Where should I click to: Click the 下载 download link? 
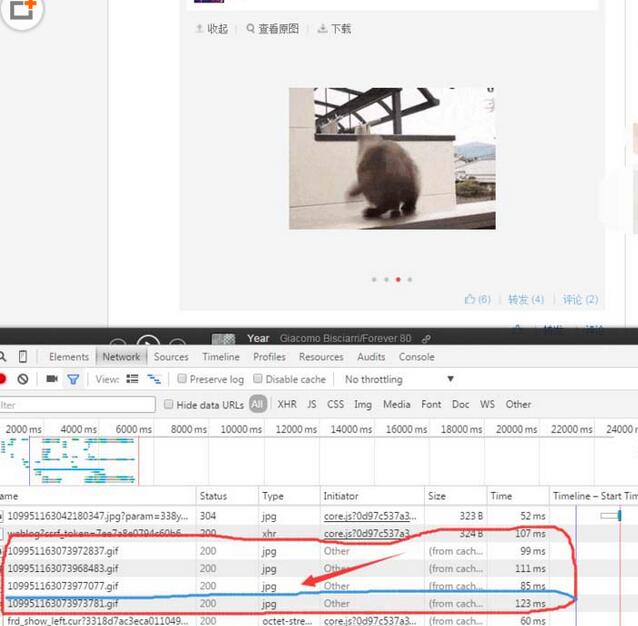coord(335,29)
